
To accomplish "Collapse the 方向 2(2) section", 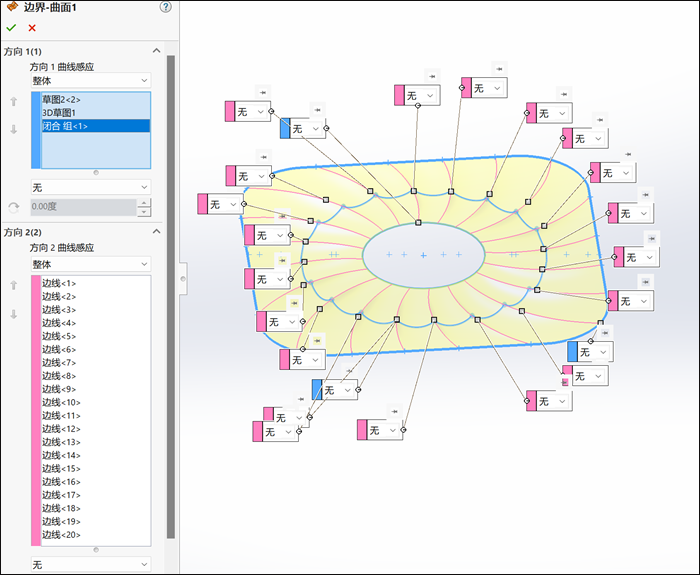I will pos(156,232).
